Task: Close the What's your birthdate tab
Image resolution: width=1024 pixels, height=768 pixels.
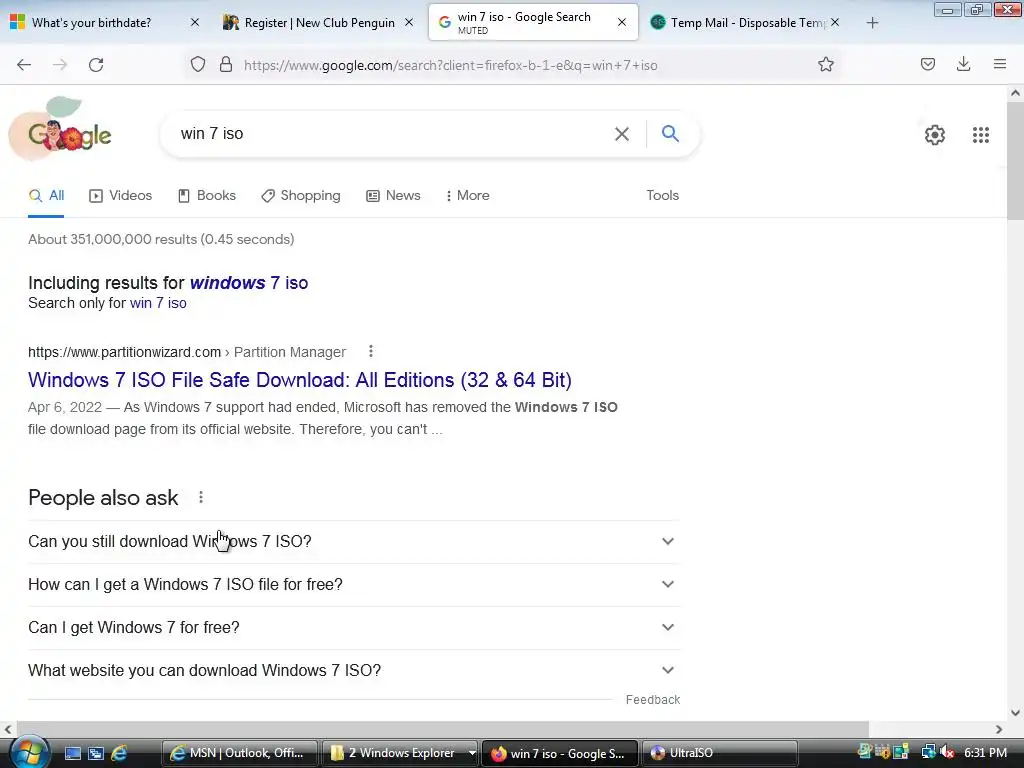Action: coord(195,22)
